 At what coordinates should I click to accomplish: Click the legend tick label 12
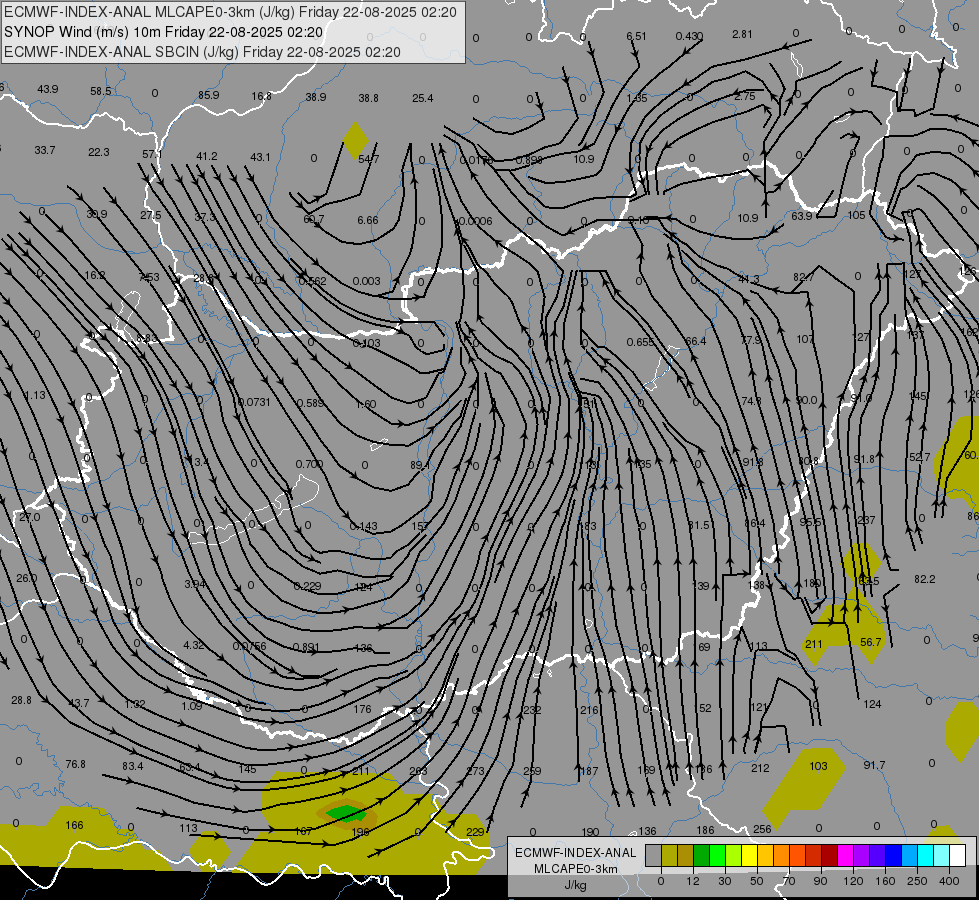coord(692,881)
